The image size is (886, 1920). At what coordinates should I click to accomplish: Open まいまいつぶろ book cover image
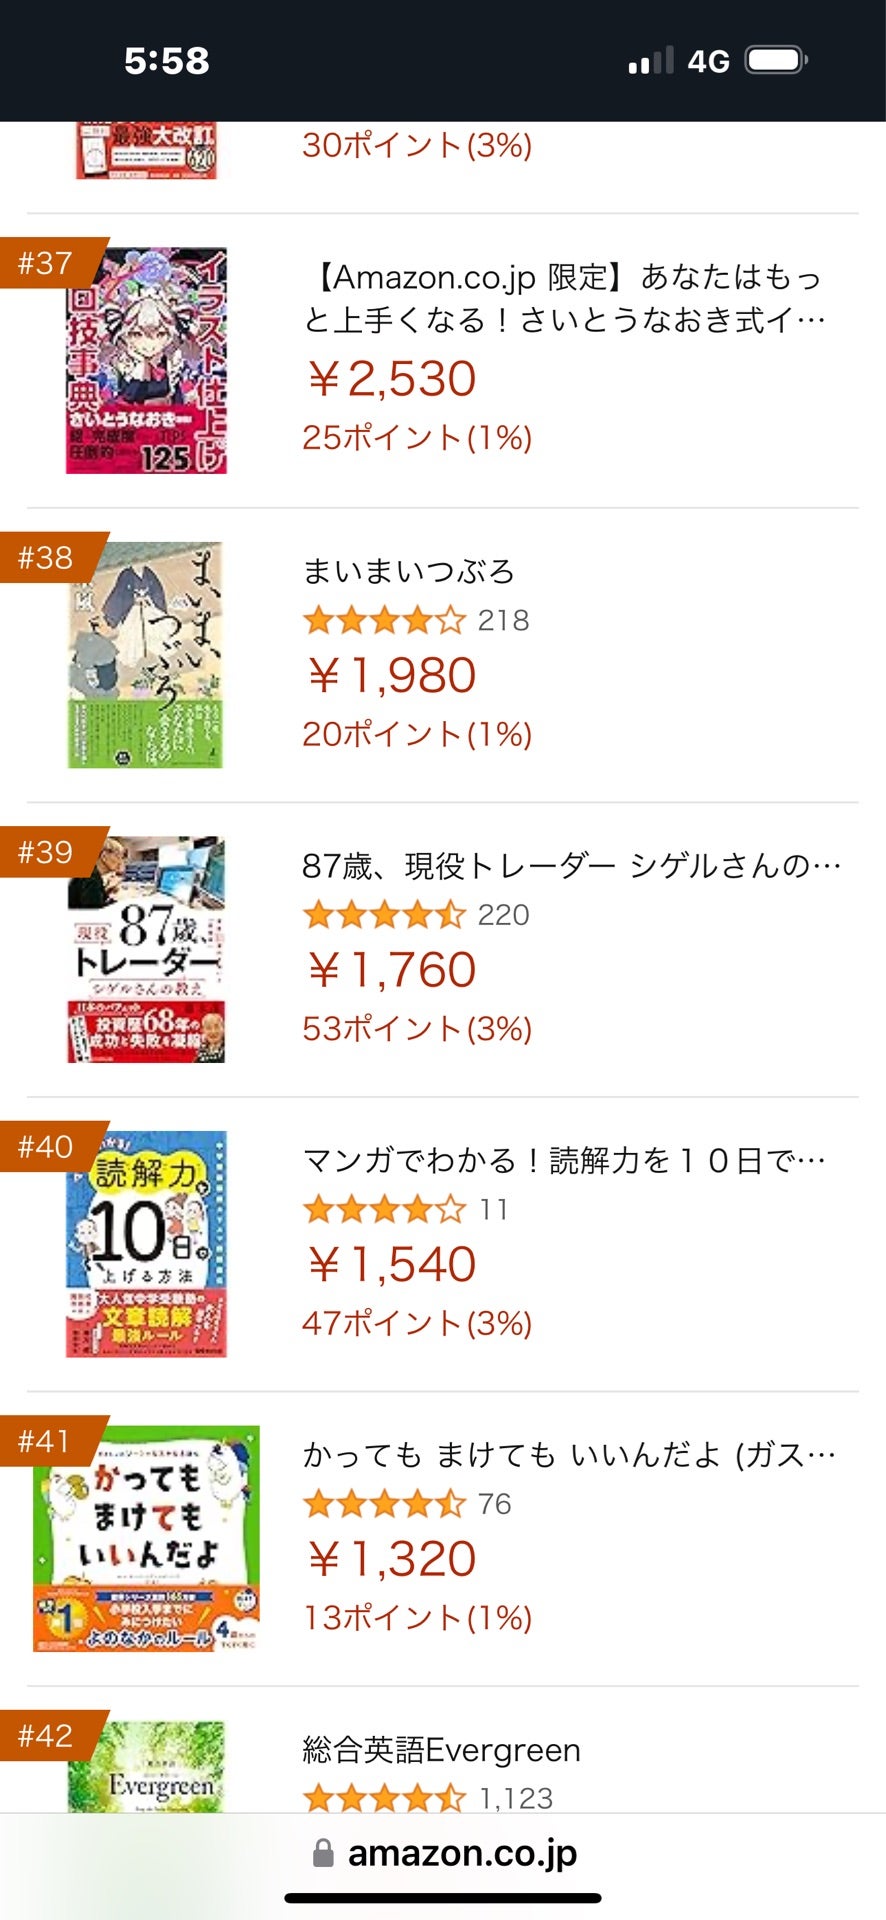[x=146, y=655]
